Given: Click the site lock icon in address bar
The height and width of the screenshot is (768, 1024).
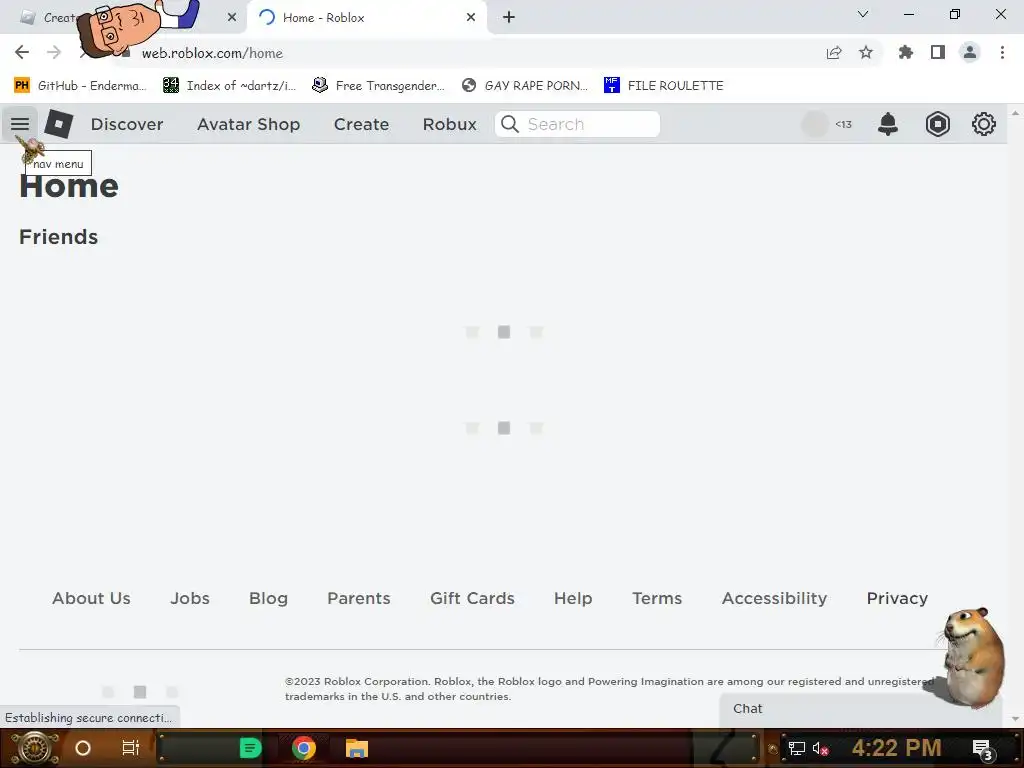Looking at the screenshot, I should click(x=126, y=53).
